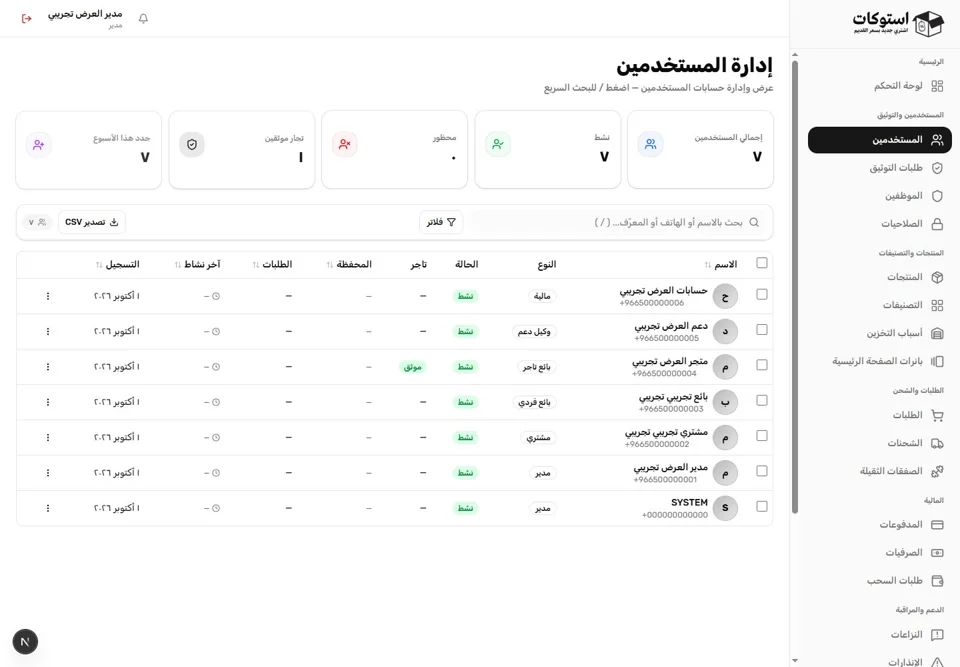Click the المدفوعات card icon
Image resolution: width=960 pixels, height=667 pixels.
click(937, 525)
